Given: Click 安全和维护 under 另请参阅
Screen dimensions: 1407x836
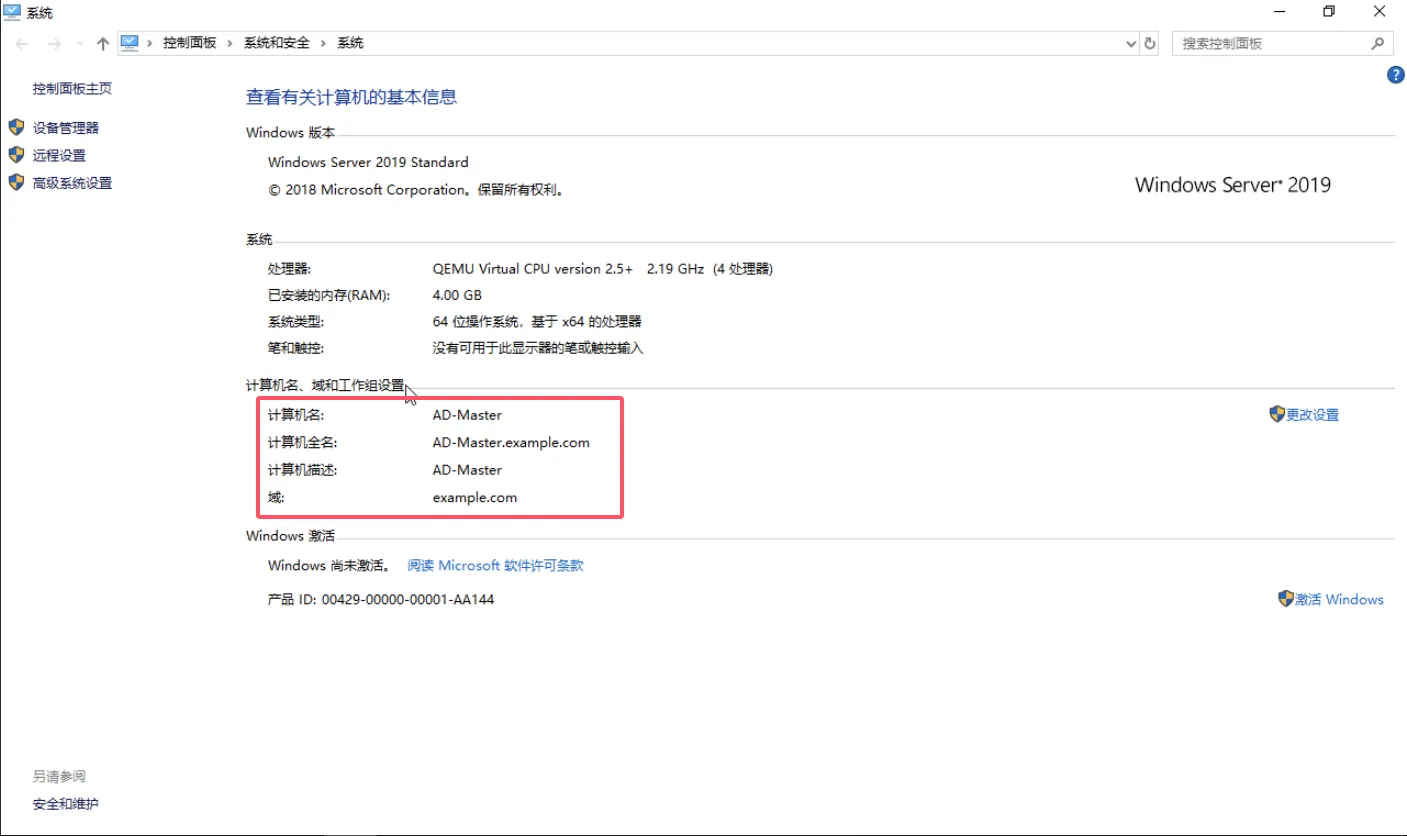Looking at the screenshot, I should click(x=66, y=804).
